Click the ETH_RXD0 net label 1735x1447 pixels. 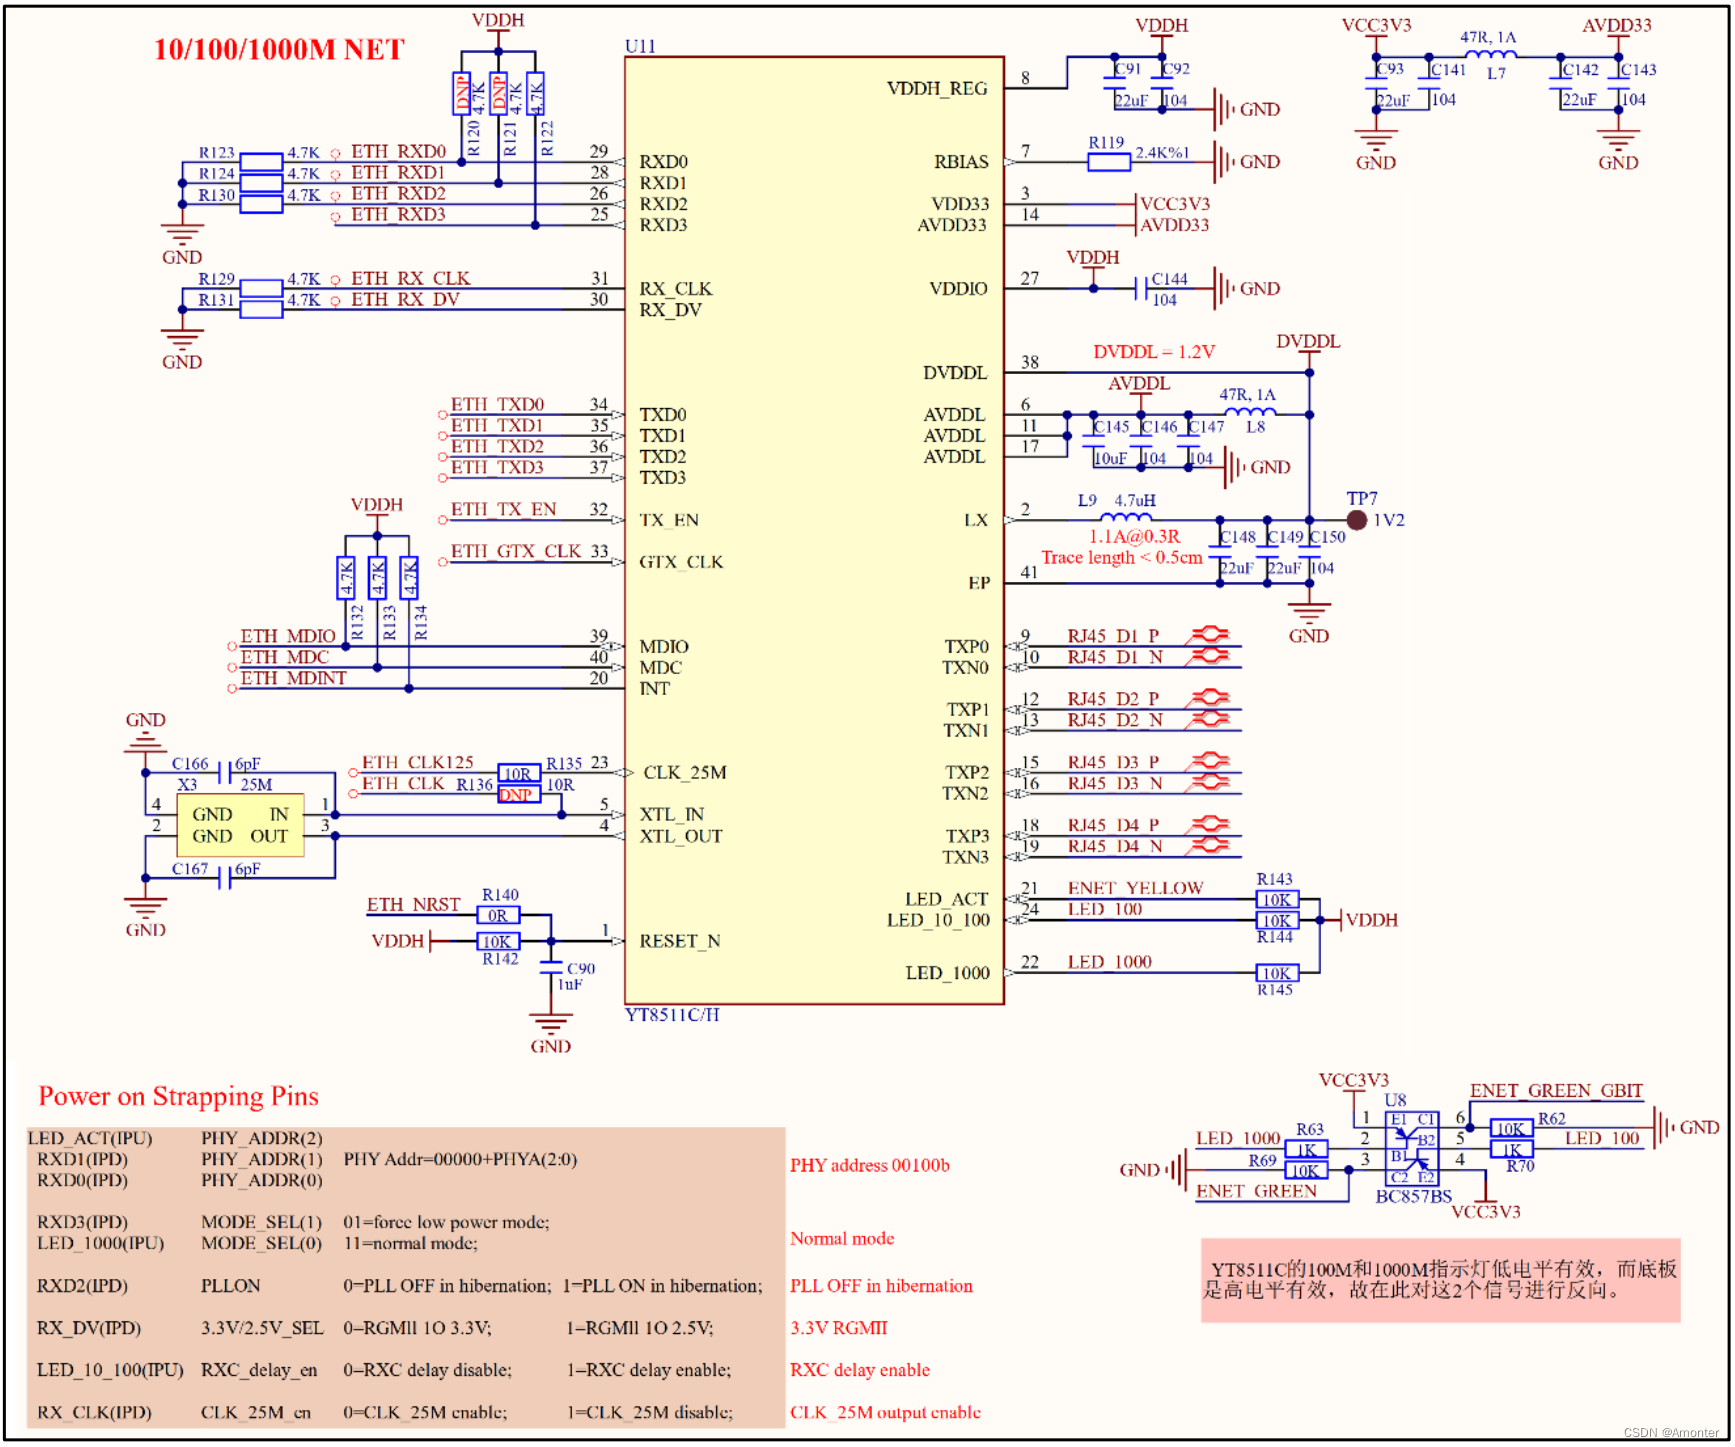pyautogui.click(x=398, y=151)
